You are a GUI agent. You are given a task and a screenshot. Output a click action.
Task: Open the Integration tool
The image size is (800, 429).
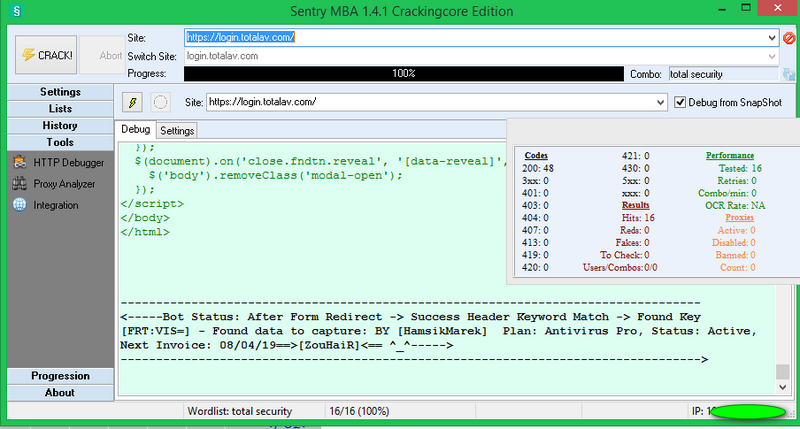point(46,205)
